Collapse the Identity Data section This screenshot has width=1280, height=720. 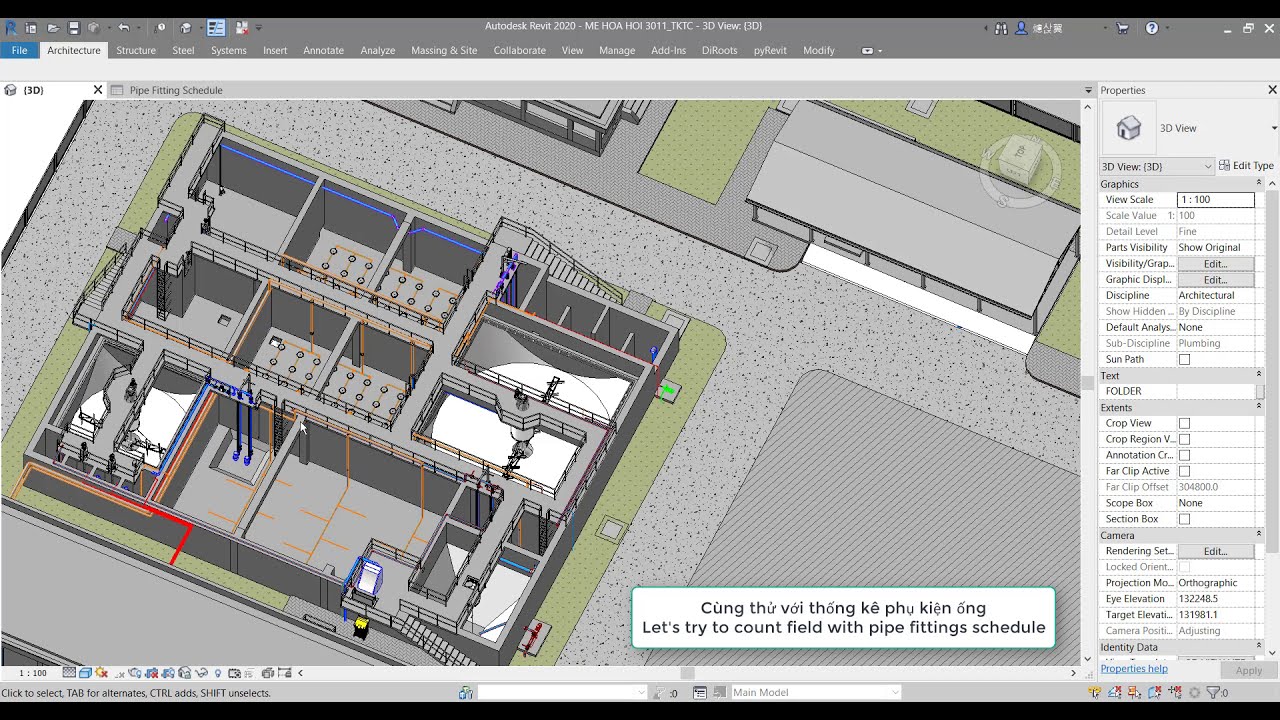click(1258, 647)
